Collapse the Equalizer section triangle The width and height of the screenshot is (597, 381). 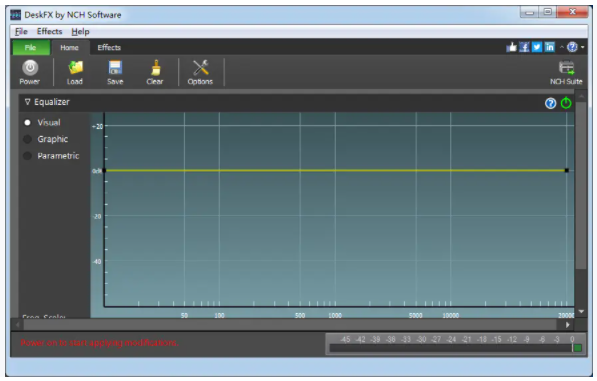coord(27,102)
